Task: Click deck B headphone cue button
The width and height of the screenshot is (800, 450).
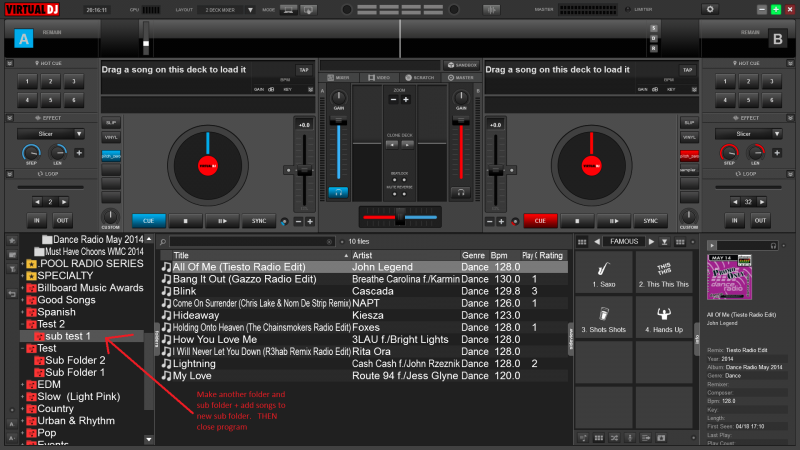Action: click(461, 192)
